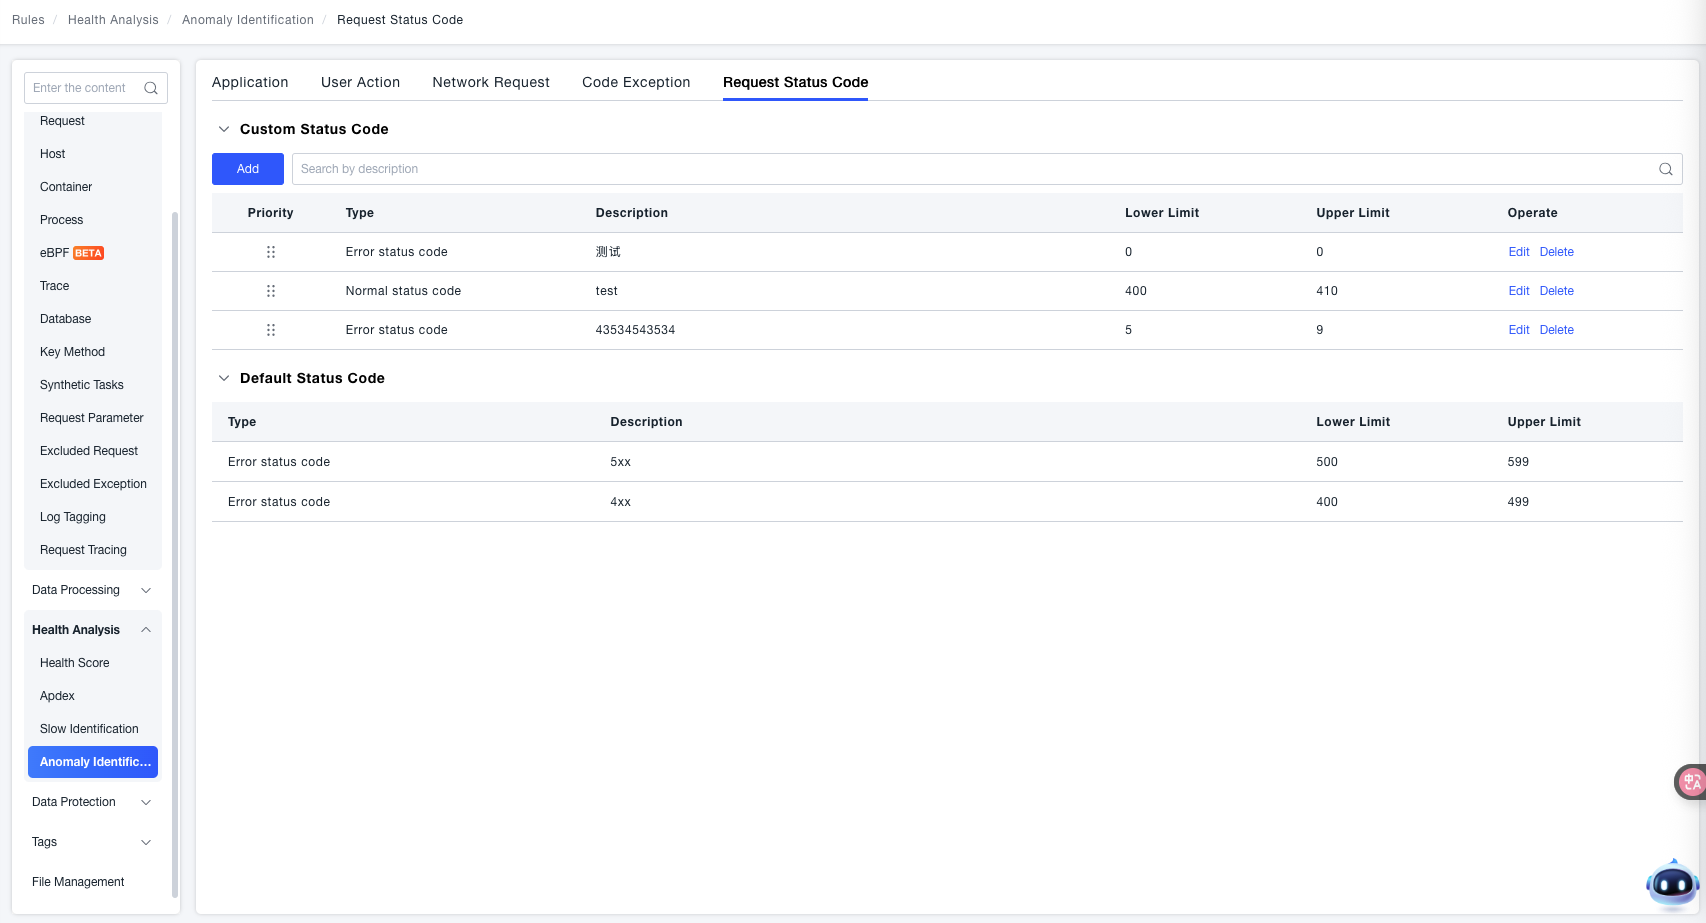Image resolution: width=1706 pixels, height=923 pixels.
Task: Open the Network Request tab
Action: (x=491, y=82)
